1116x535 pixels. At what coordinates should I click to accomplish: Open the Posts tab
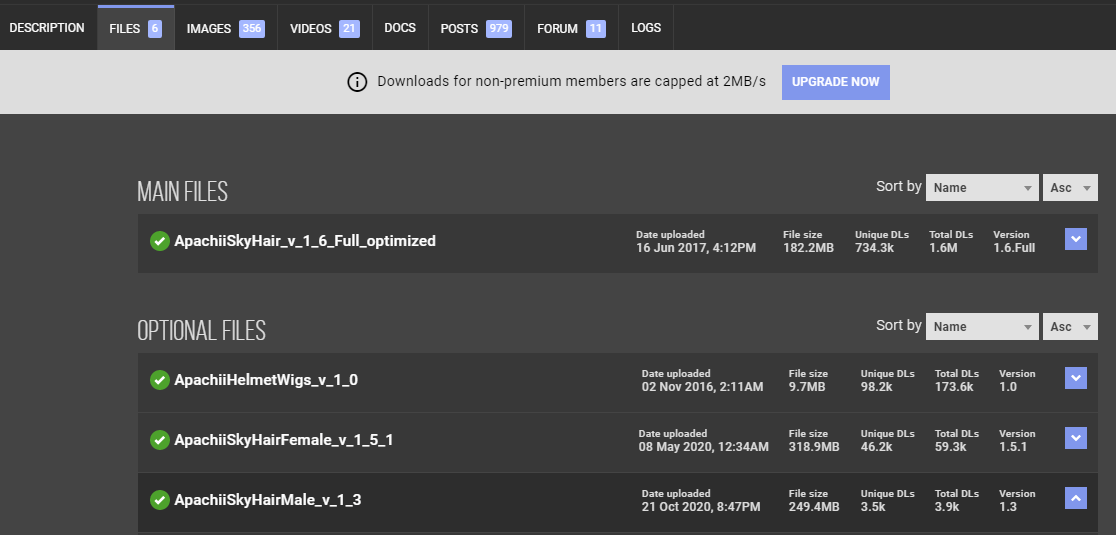click(x=475, y=29)
